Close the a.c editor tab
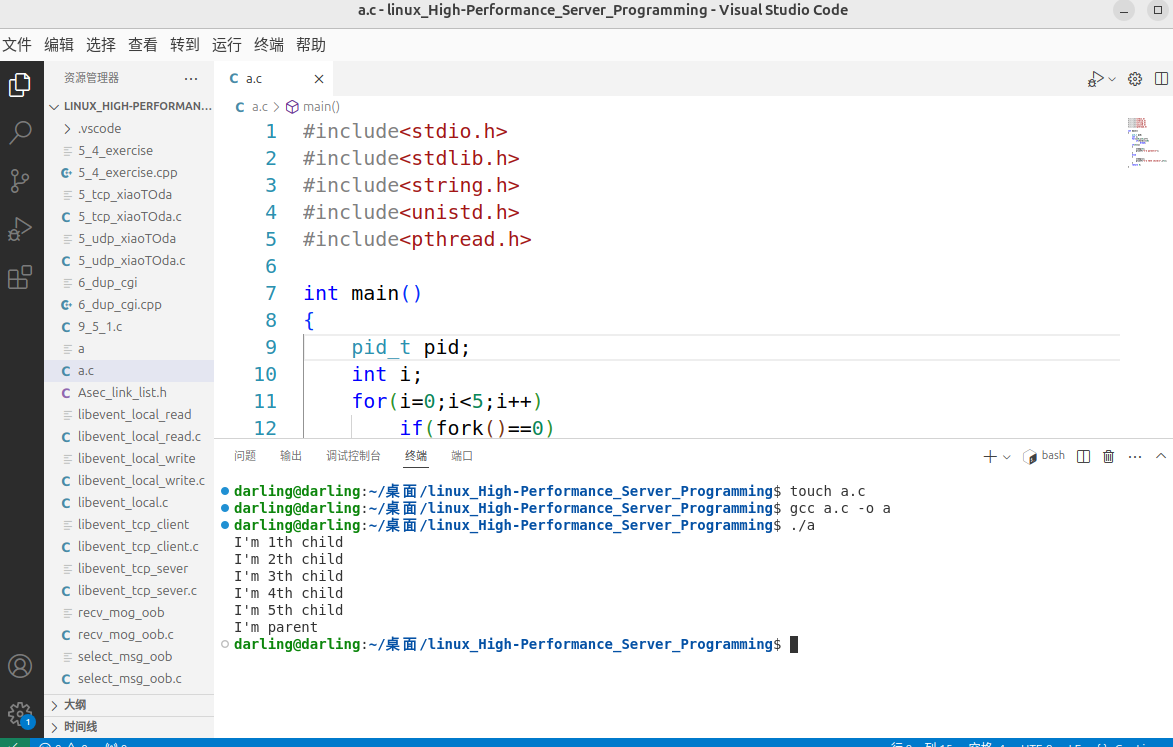This screenshot has height=747, width=1173. (x=319, y=79)
